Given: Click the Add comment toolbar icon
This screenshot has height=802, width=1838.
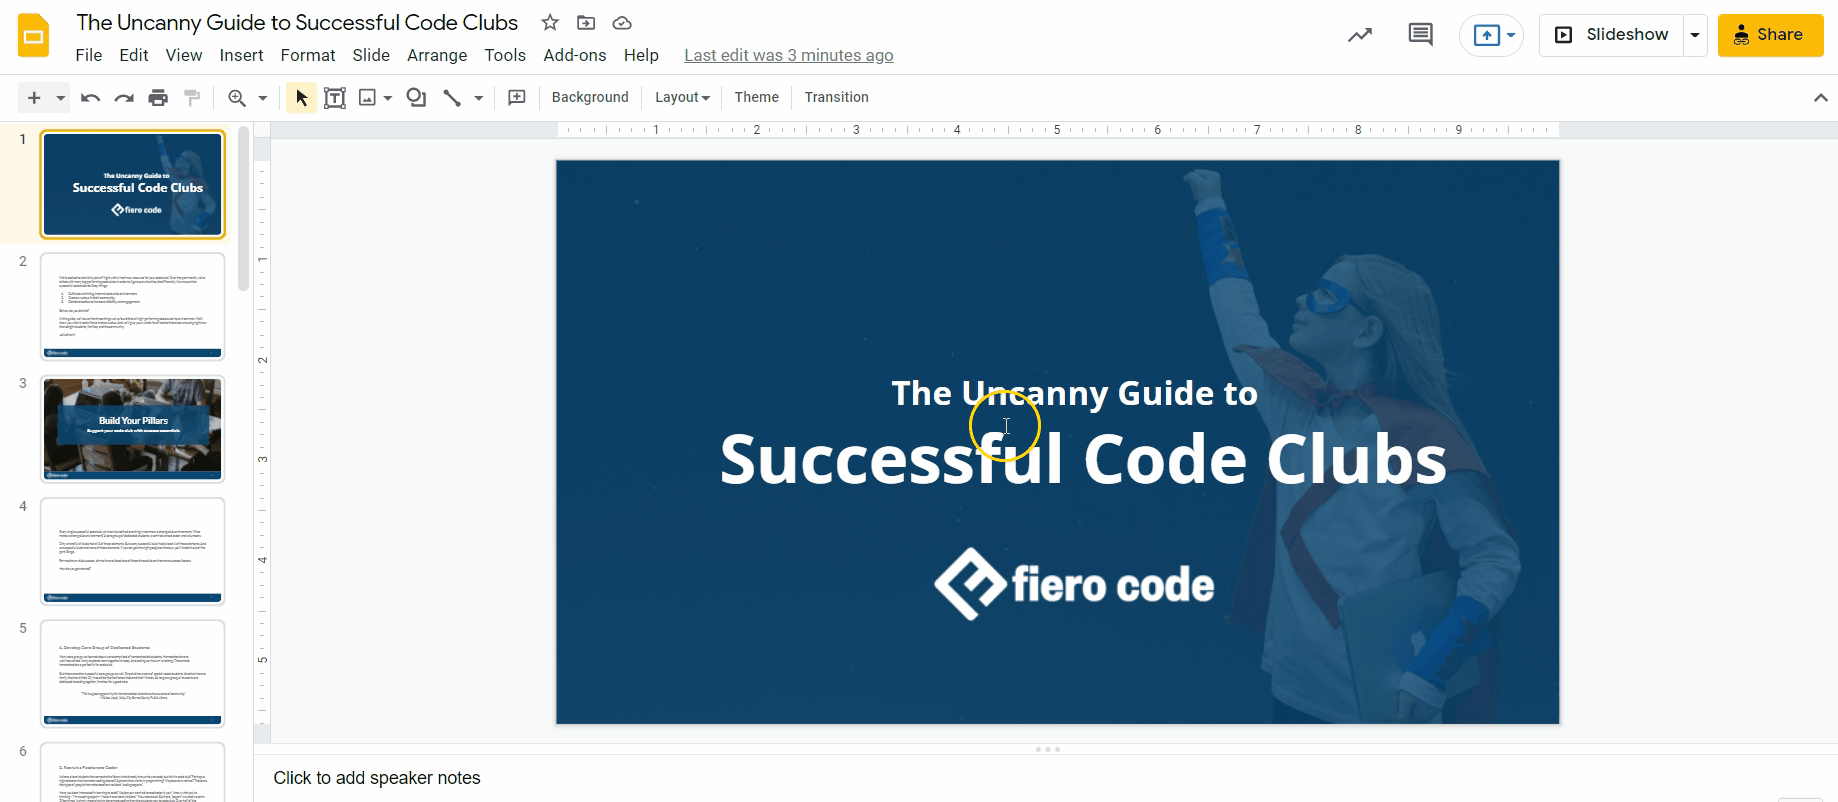Looking at the screenshot, I should click(x=517, y=97).
